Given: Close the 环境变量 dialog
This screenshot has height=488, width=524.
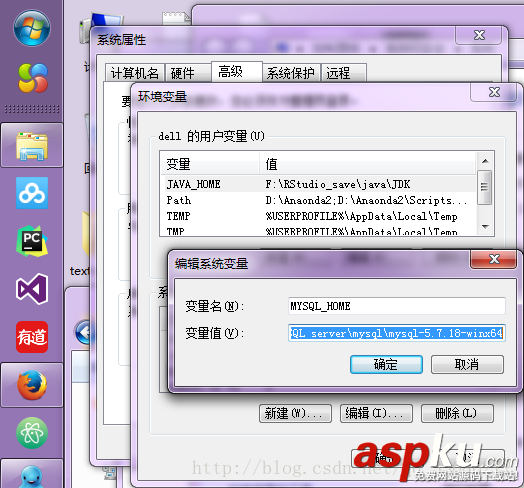Looking at the screenshot, I should click(x=494, y=92).
